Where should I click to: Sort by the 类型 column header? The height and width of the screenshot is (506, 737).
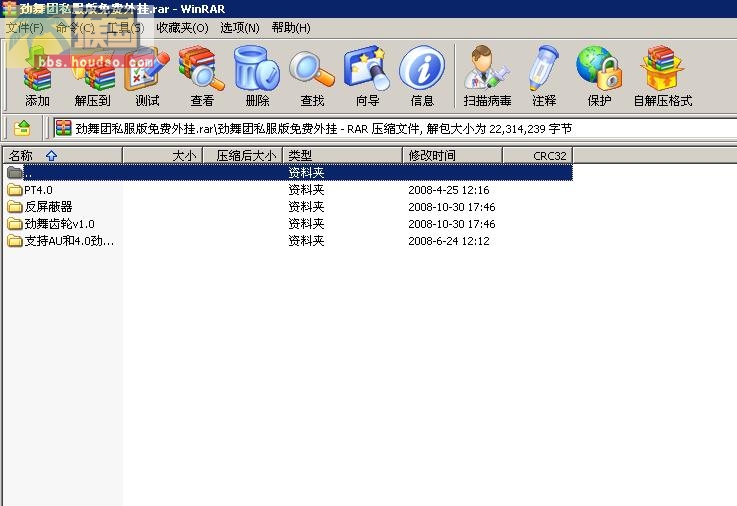(x=343, y=156)
